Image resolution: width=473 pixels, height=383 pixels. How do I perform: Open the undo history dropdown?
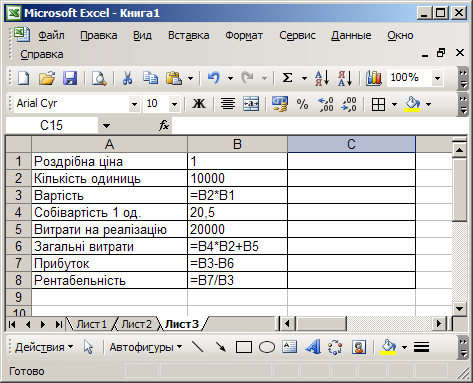tap(230, 79)
